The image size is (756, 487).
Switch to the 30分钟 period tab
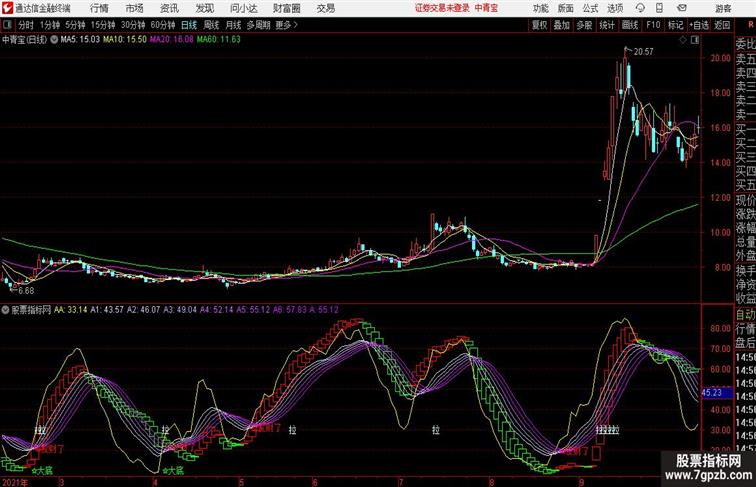[133, 25]
